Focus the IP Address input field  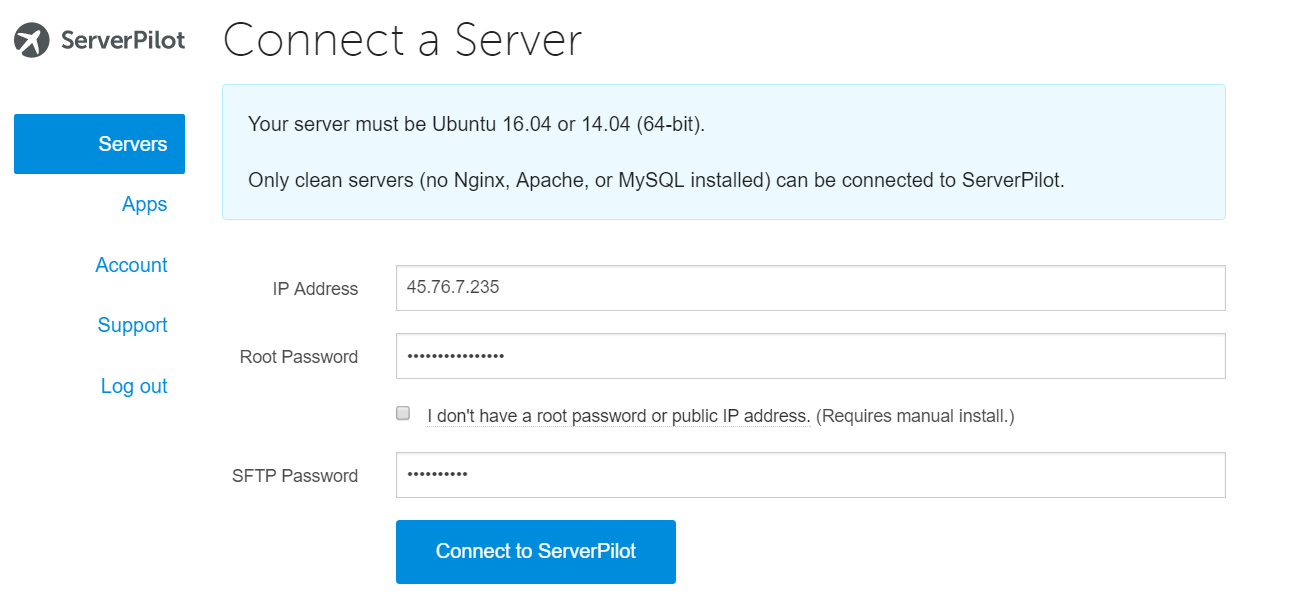click(810, 288)
